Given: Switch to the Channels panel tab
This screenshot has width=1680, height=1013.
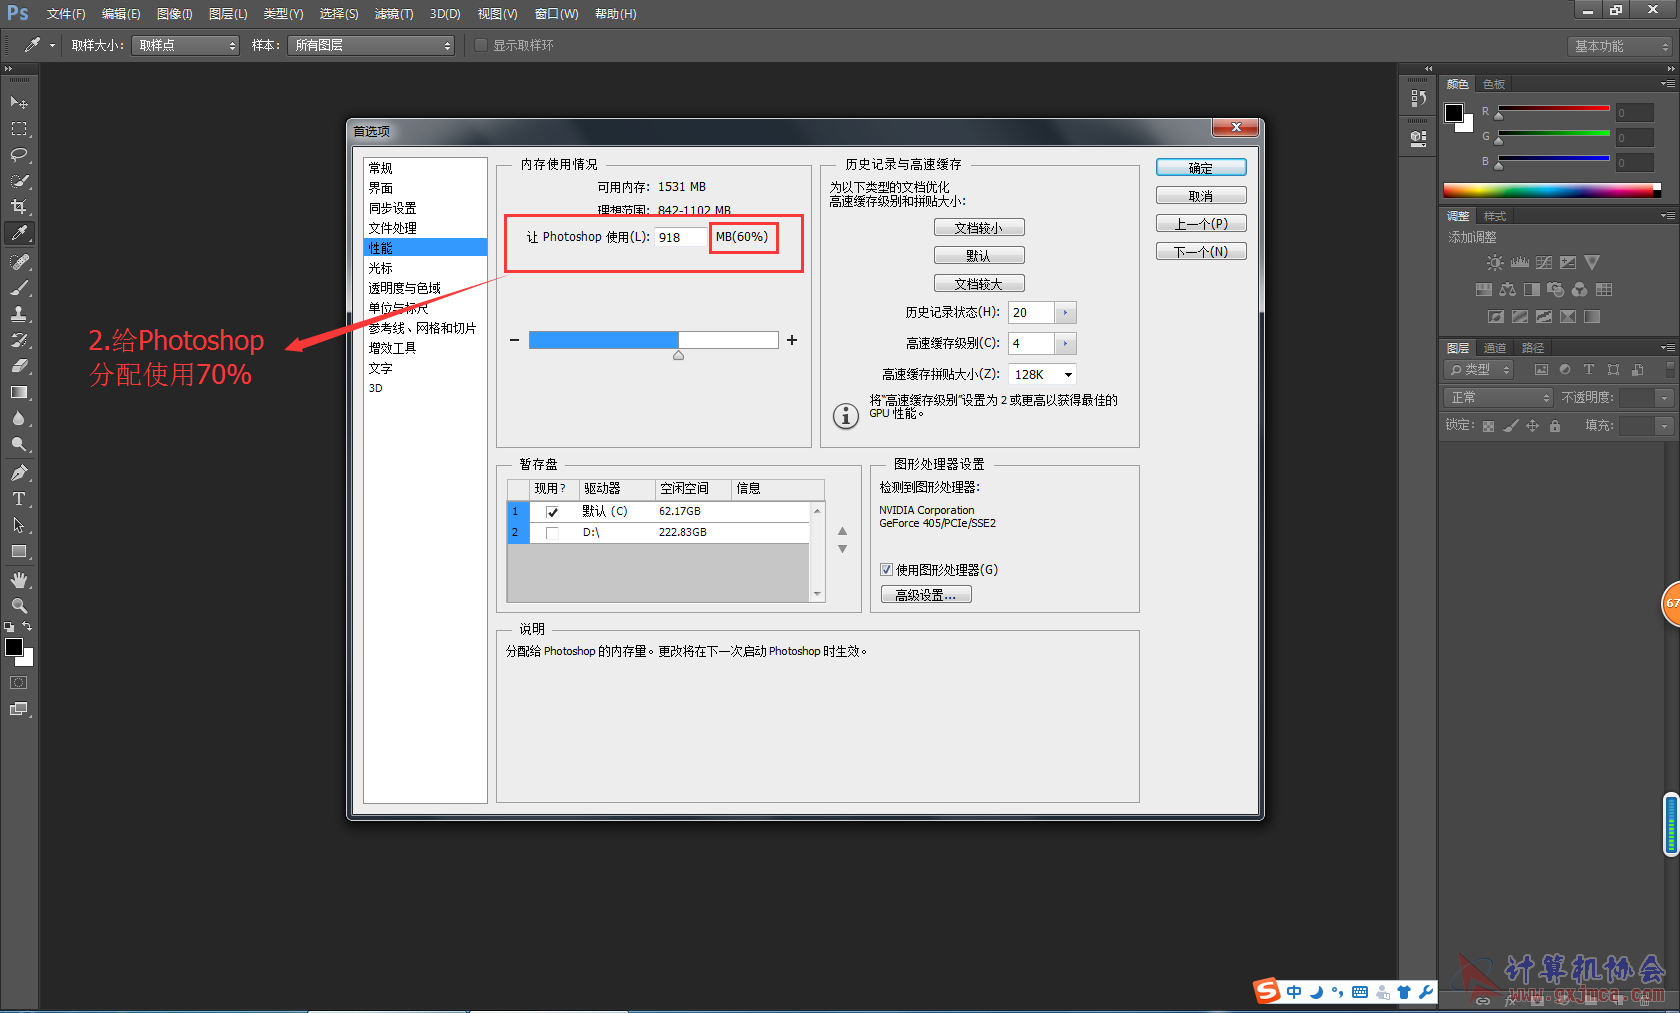Looking at the screenshot, I should [x=1495, y=348].
